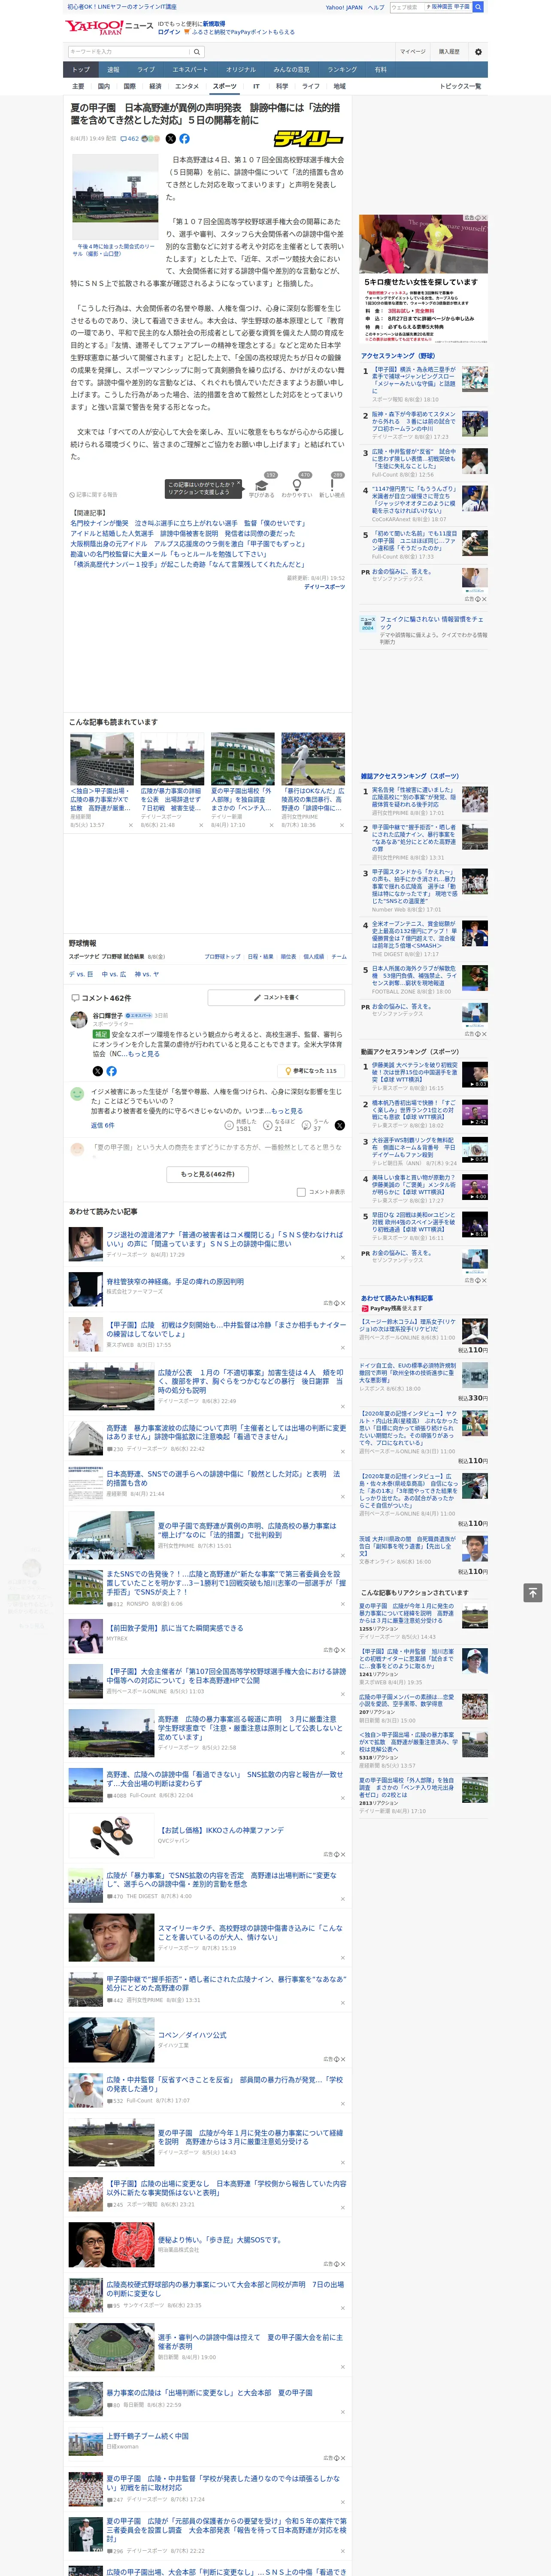Click the デイリー publisher logo
Screen dimensions: 551x2576
point(309,139)
